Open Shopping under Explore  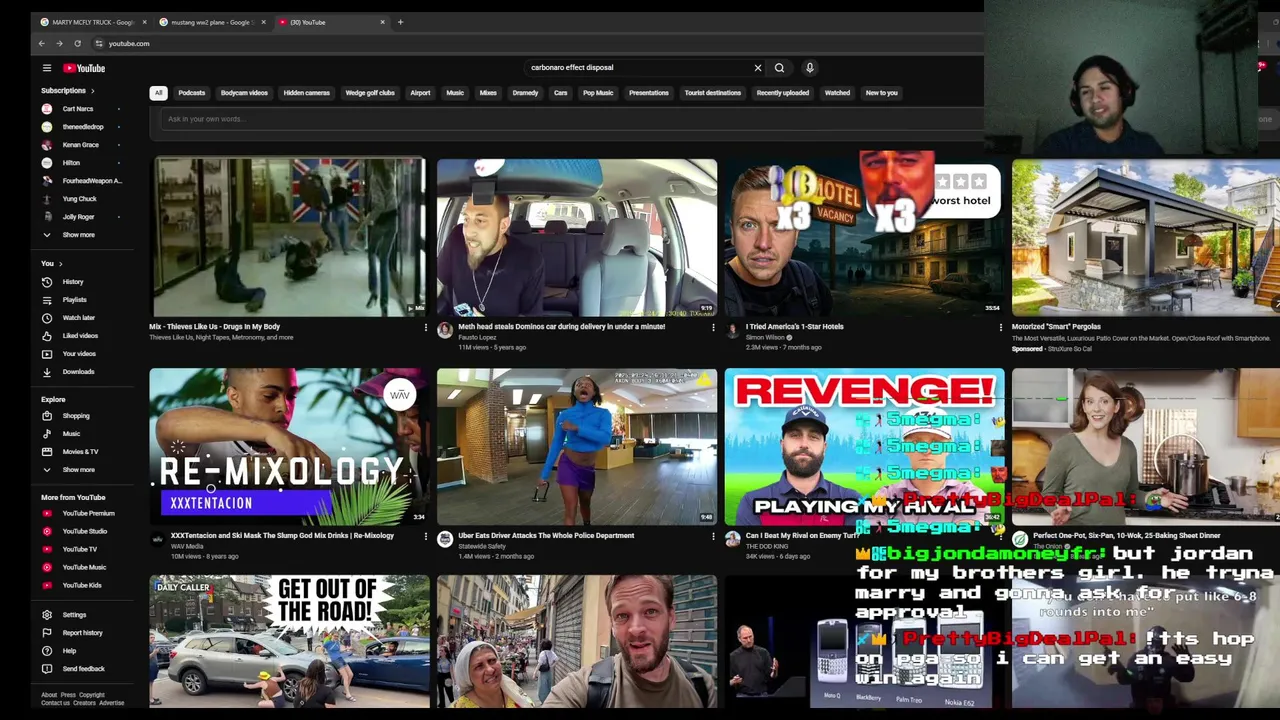(76, 416)
